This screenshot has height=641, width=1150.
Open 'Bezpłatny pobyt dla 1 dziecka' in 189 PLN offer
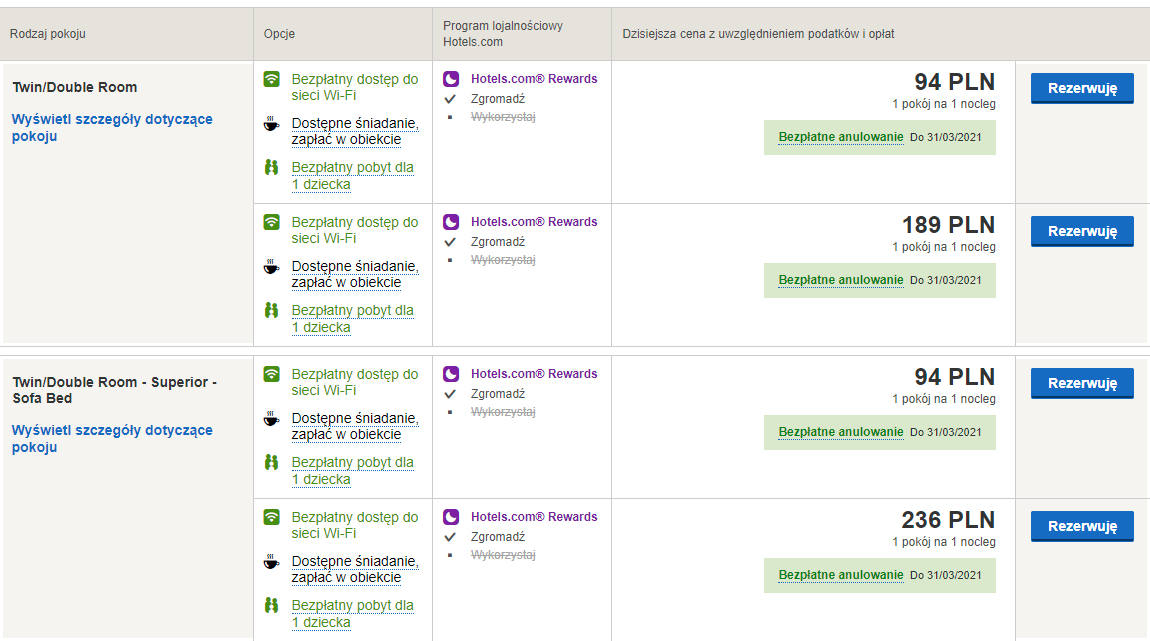(353, 318)
